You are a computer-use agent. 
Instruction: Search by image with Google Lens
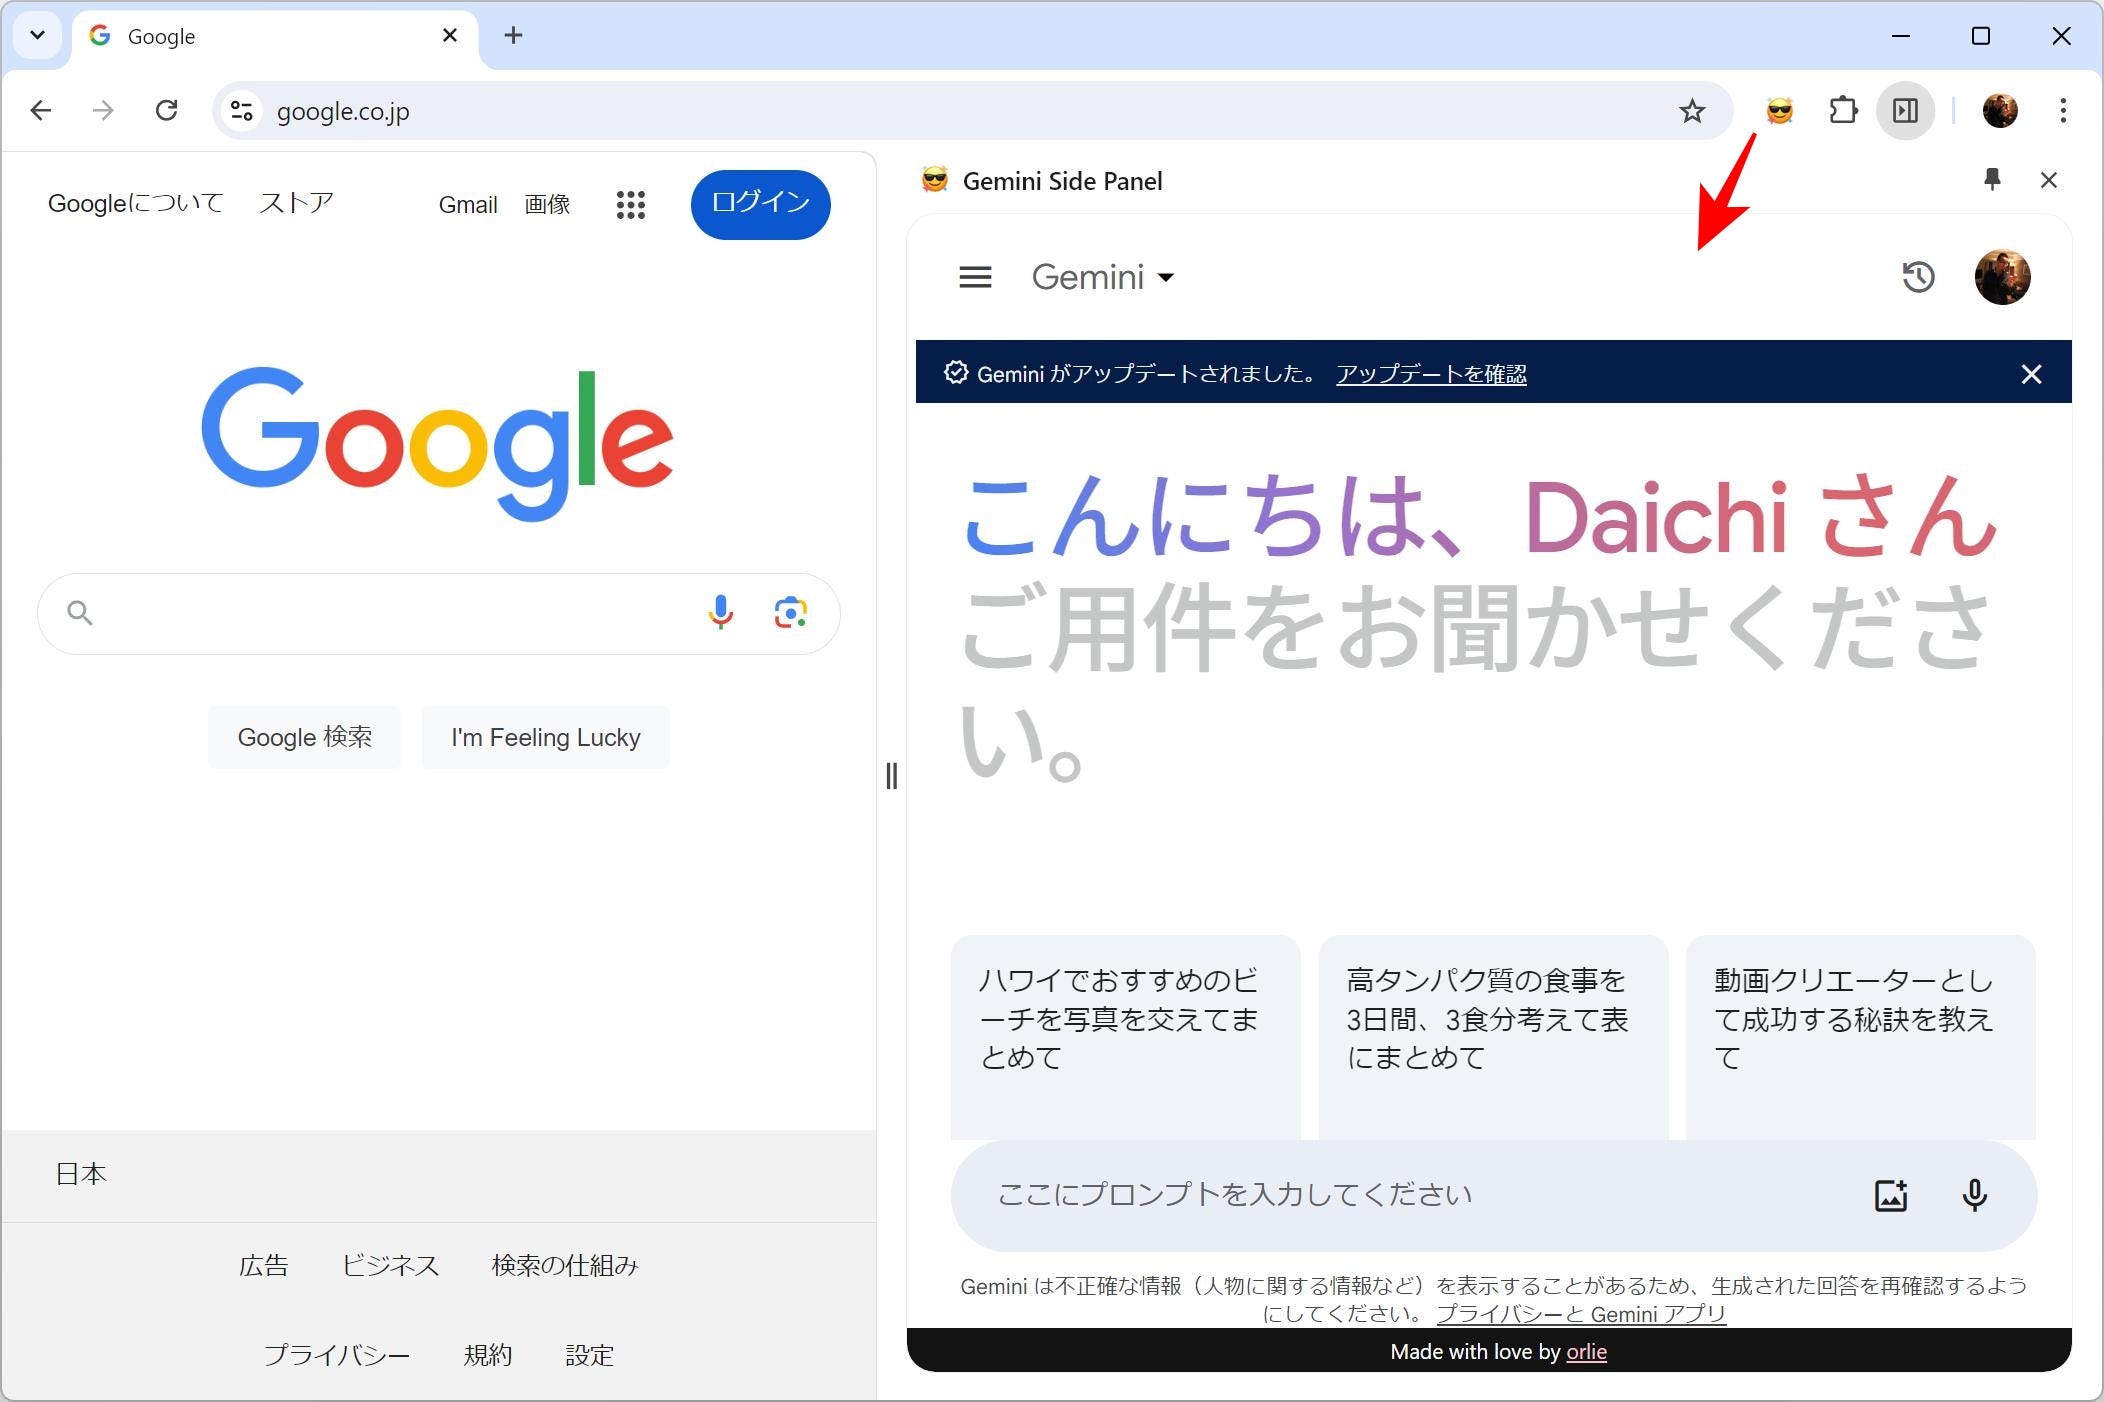[791, 612]
